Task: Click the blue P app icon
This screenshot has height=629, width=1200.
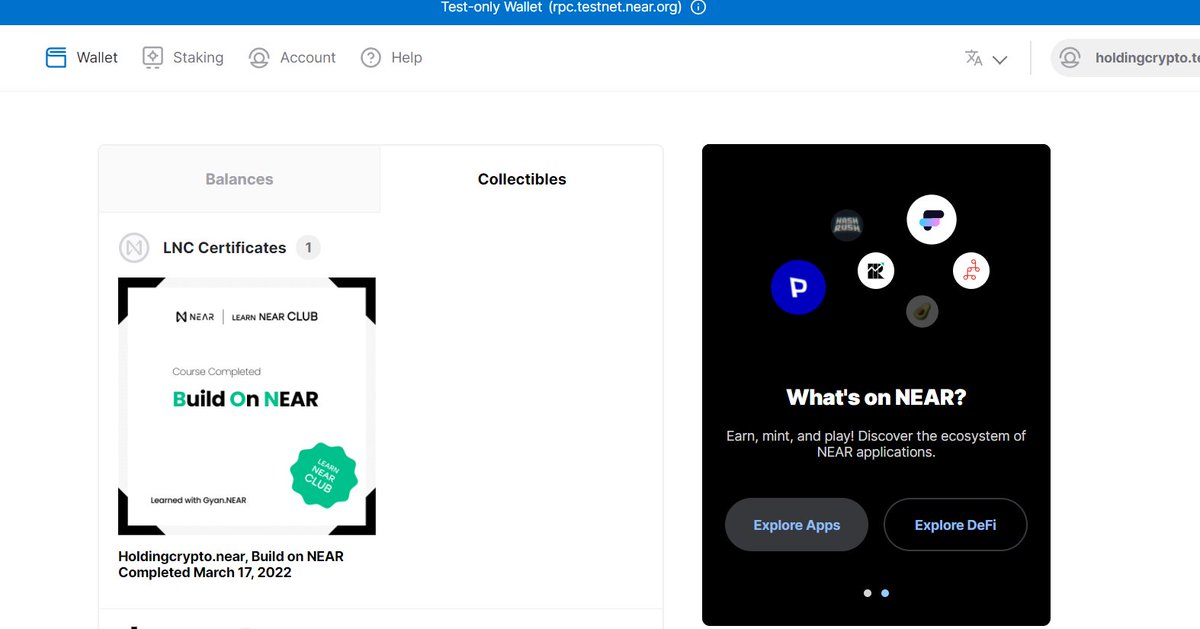Action: point(797,287)
